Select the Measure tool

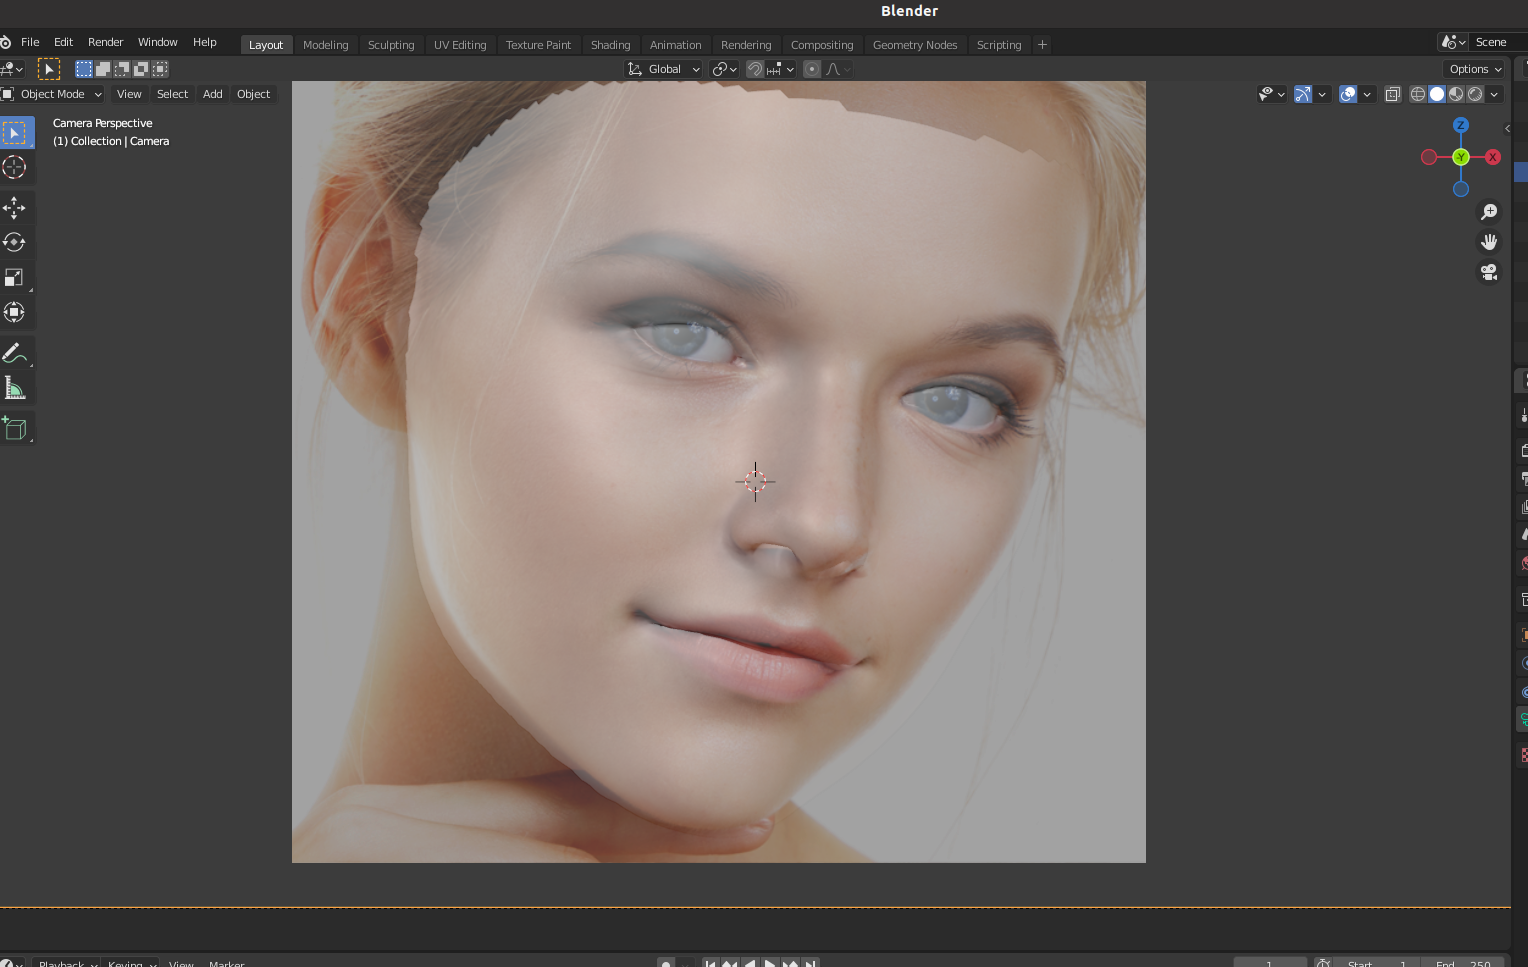(x=15, y=387)
